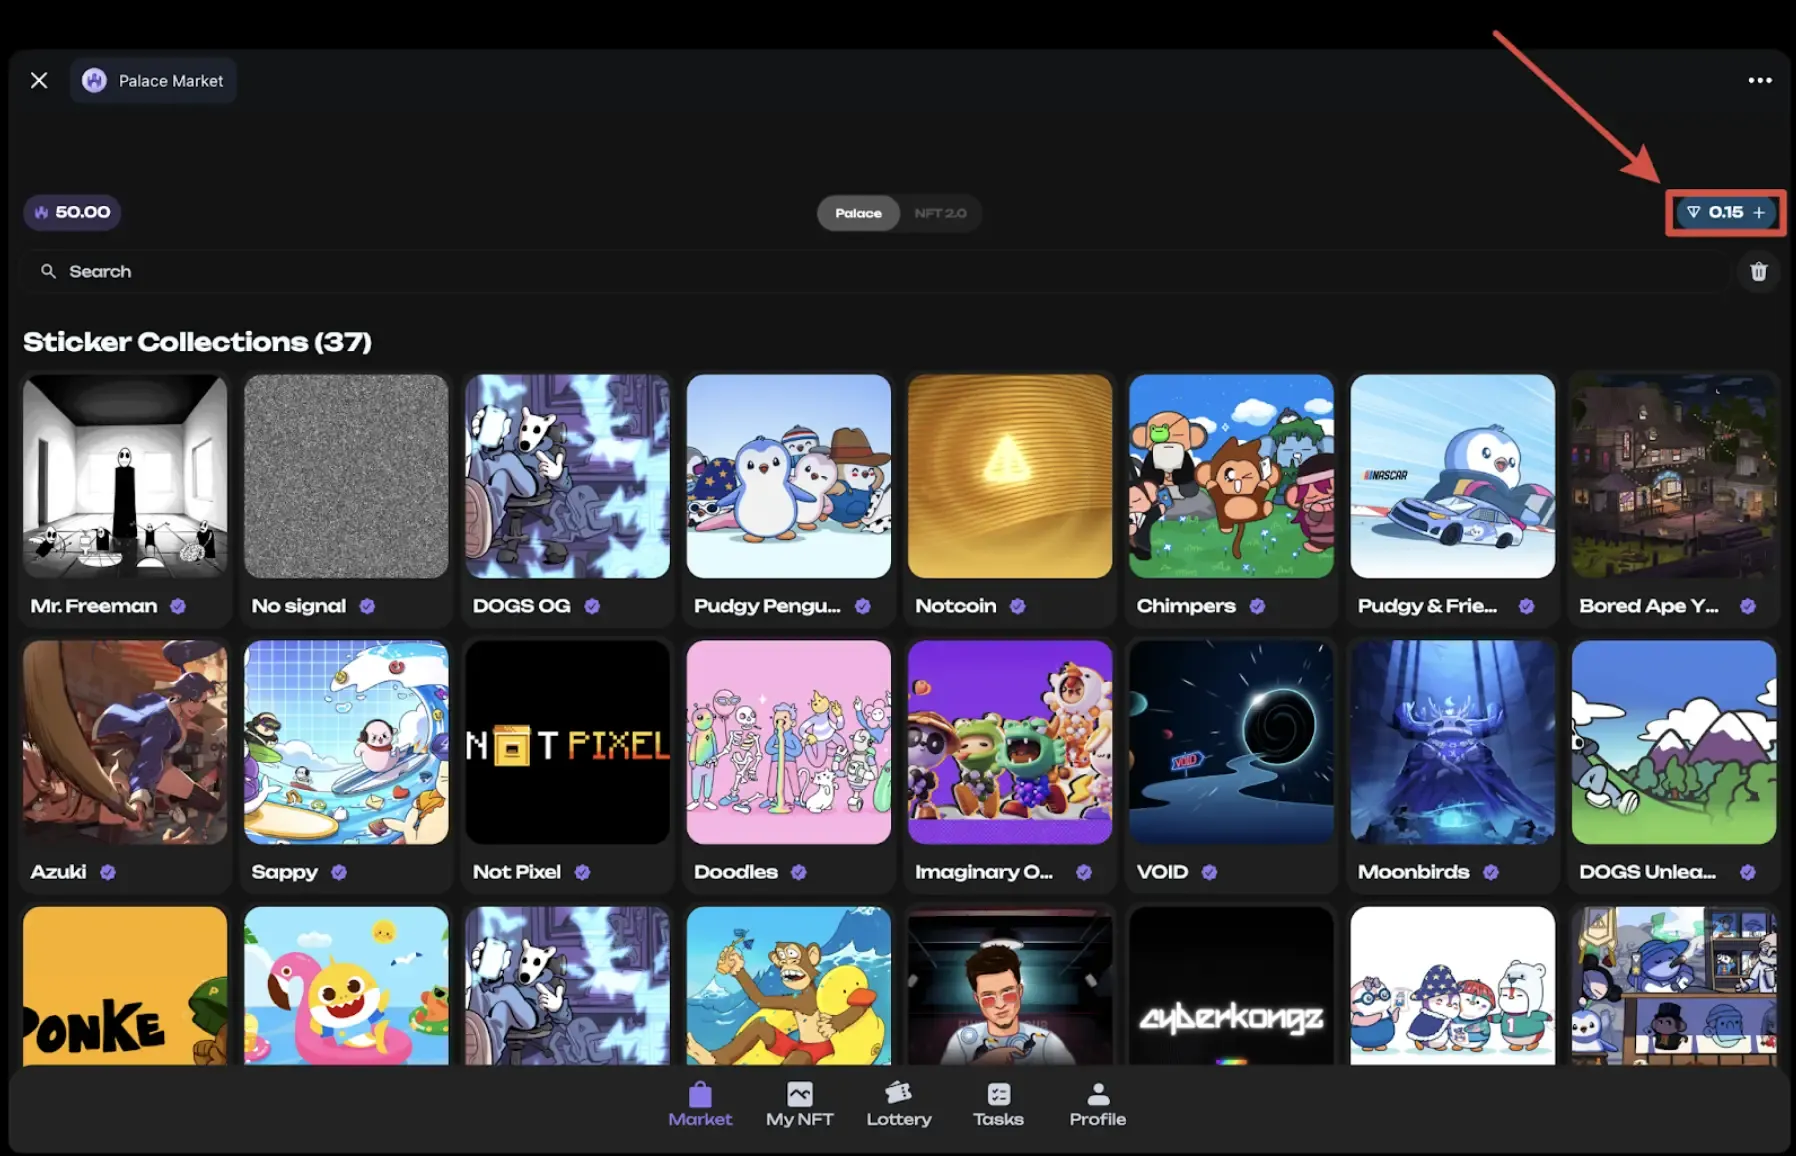Click the trash icon beside search

[1758, 272]
